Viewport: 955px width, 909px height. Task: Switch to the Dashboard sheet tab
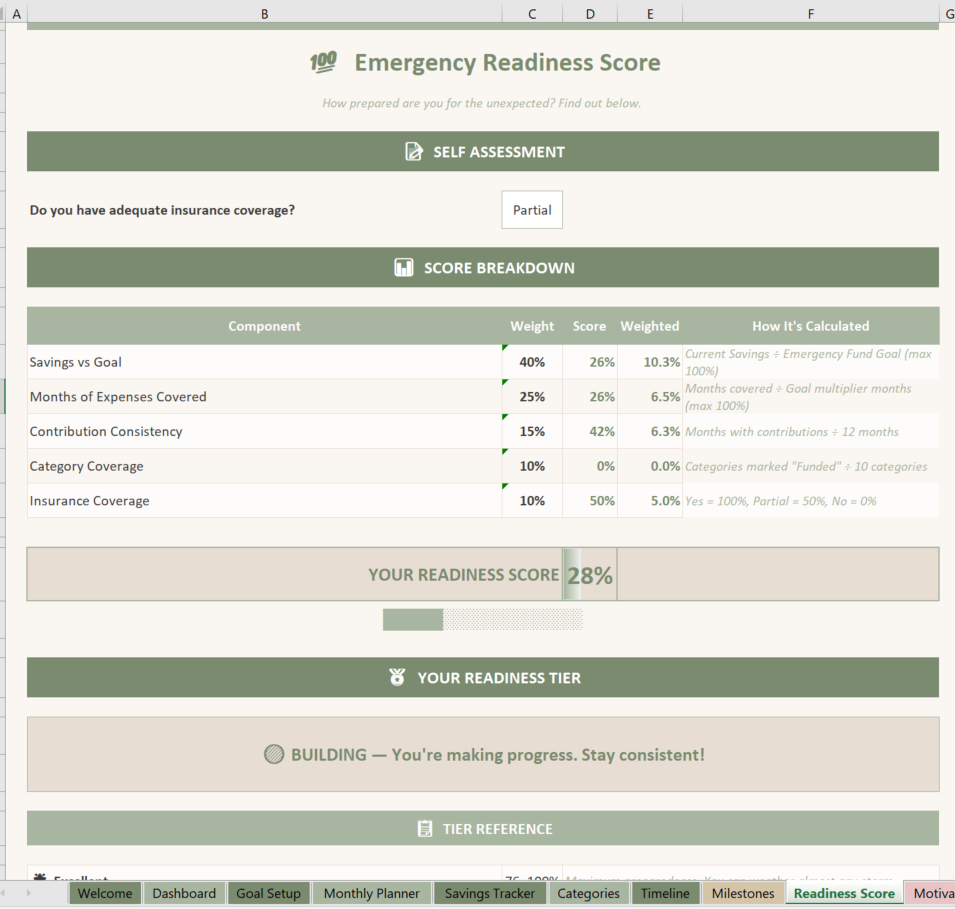[184, 893]
